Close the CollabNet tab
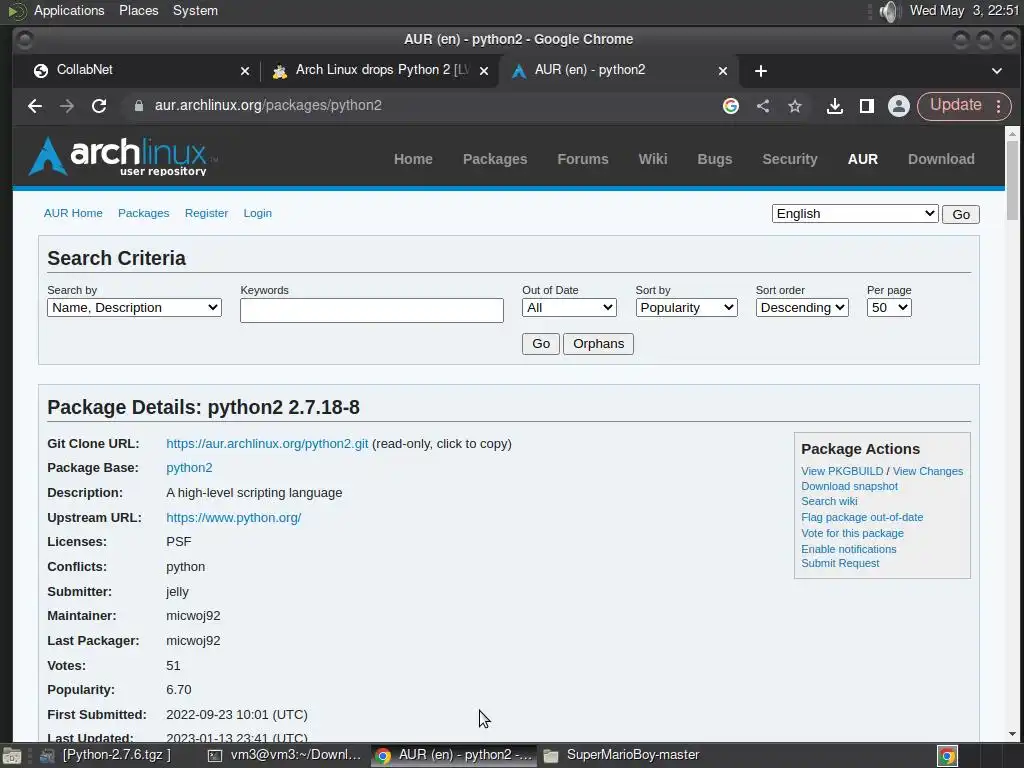 (245, 71)
